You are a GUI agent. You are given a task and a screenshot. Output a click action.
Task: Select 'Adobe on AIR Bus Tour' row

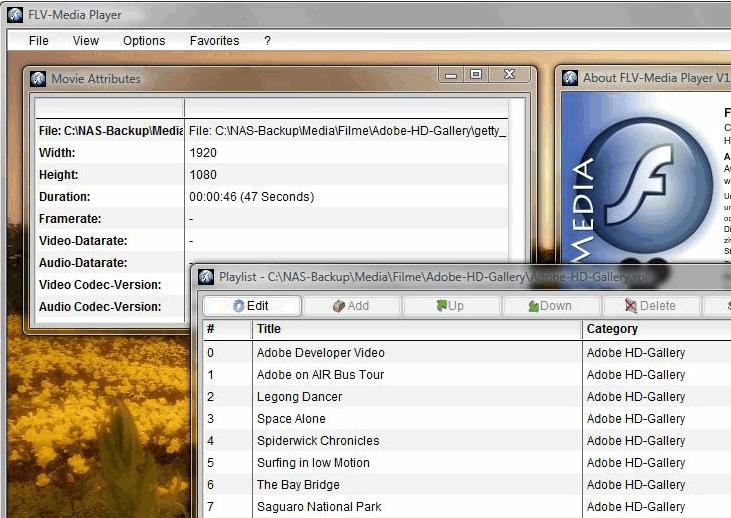click(x=467, y=374)
